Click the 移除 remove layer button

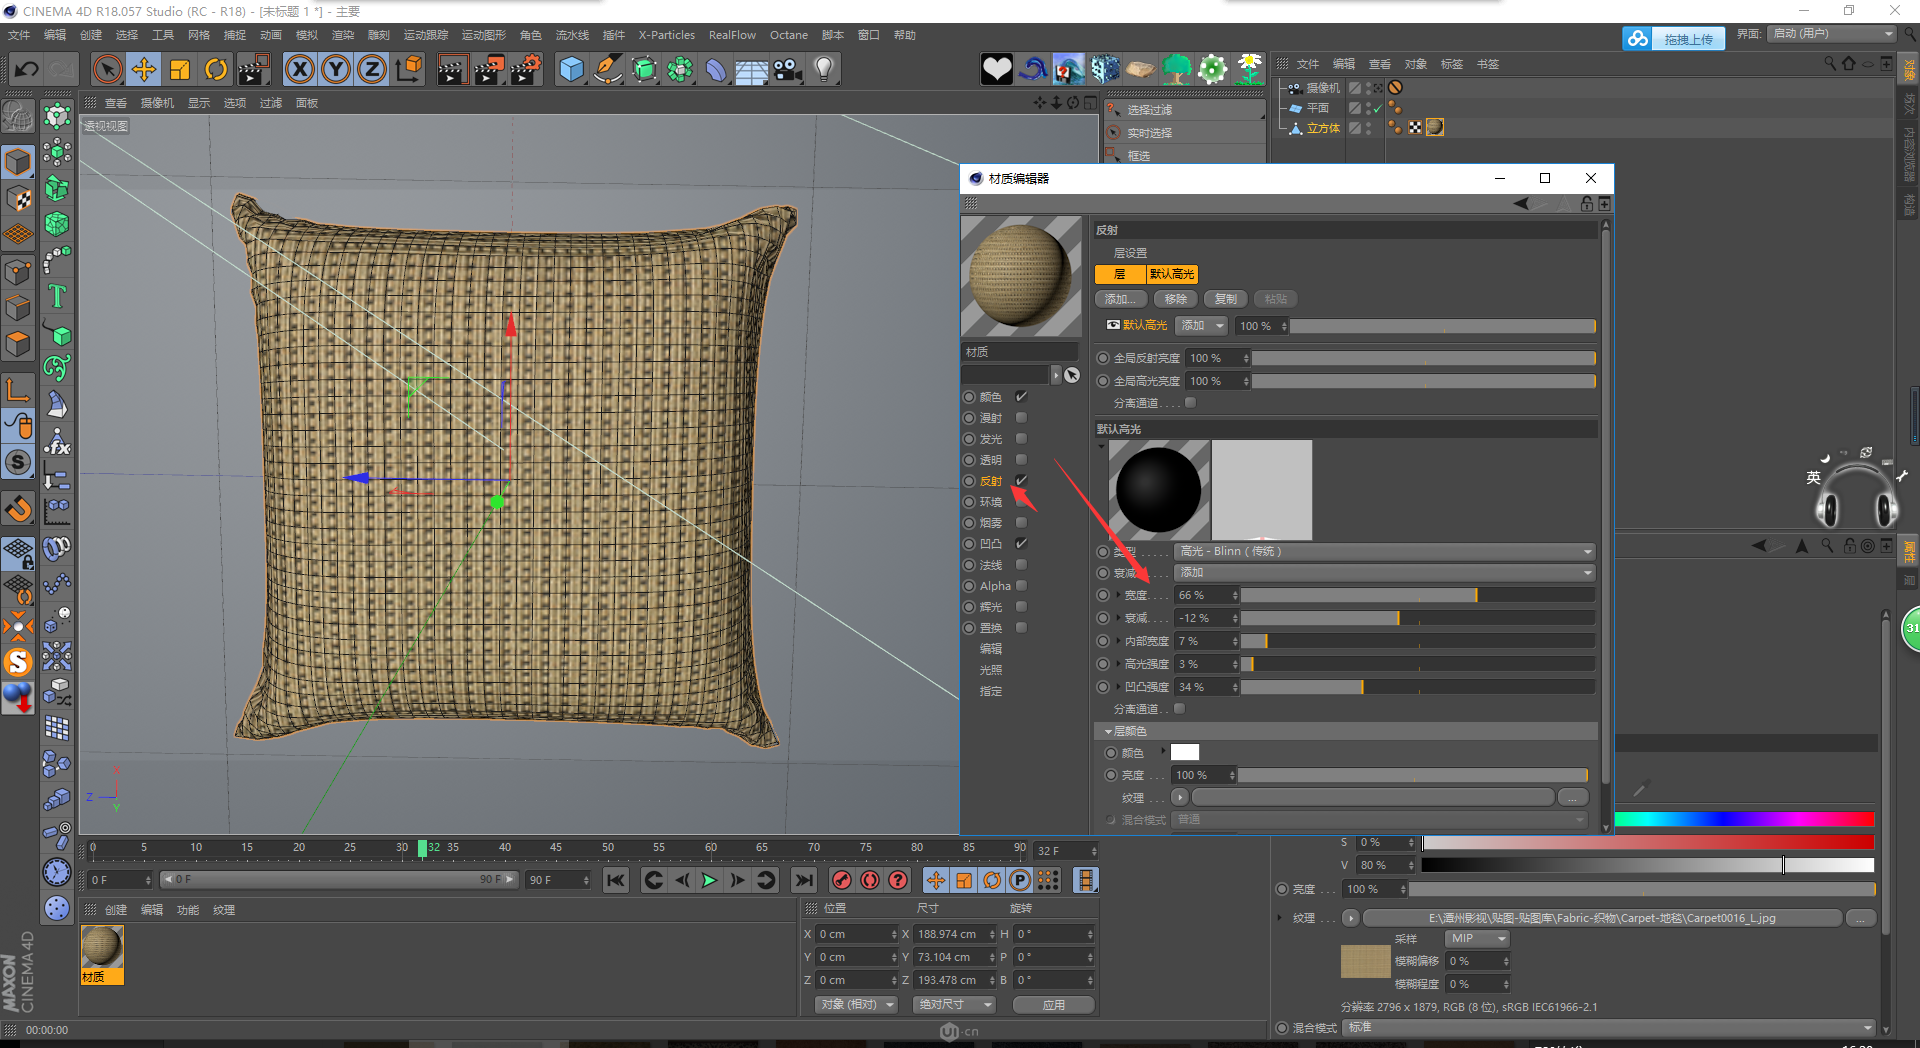(1176, 299)
